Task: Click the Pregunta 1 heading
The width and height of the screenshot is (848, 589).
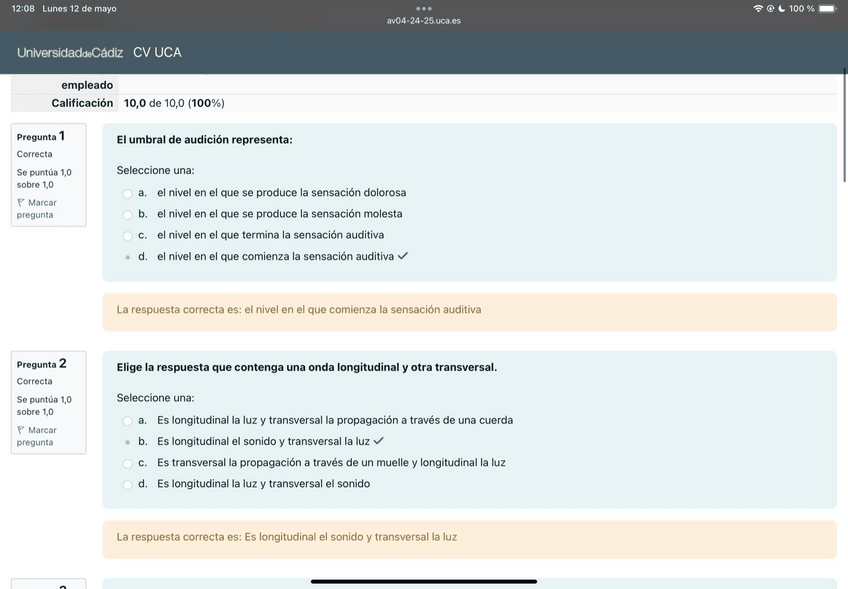Action: point(41,136)
